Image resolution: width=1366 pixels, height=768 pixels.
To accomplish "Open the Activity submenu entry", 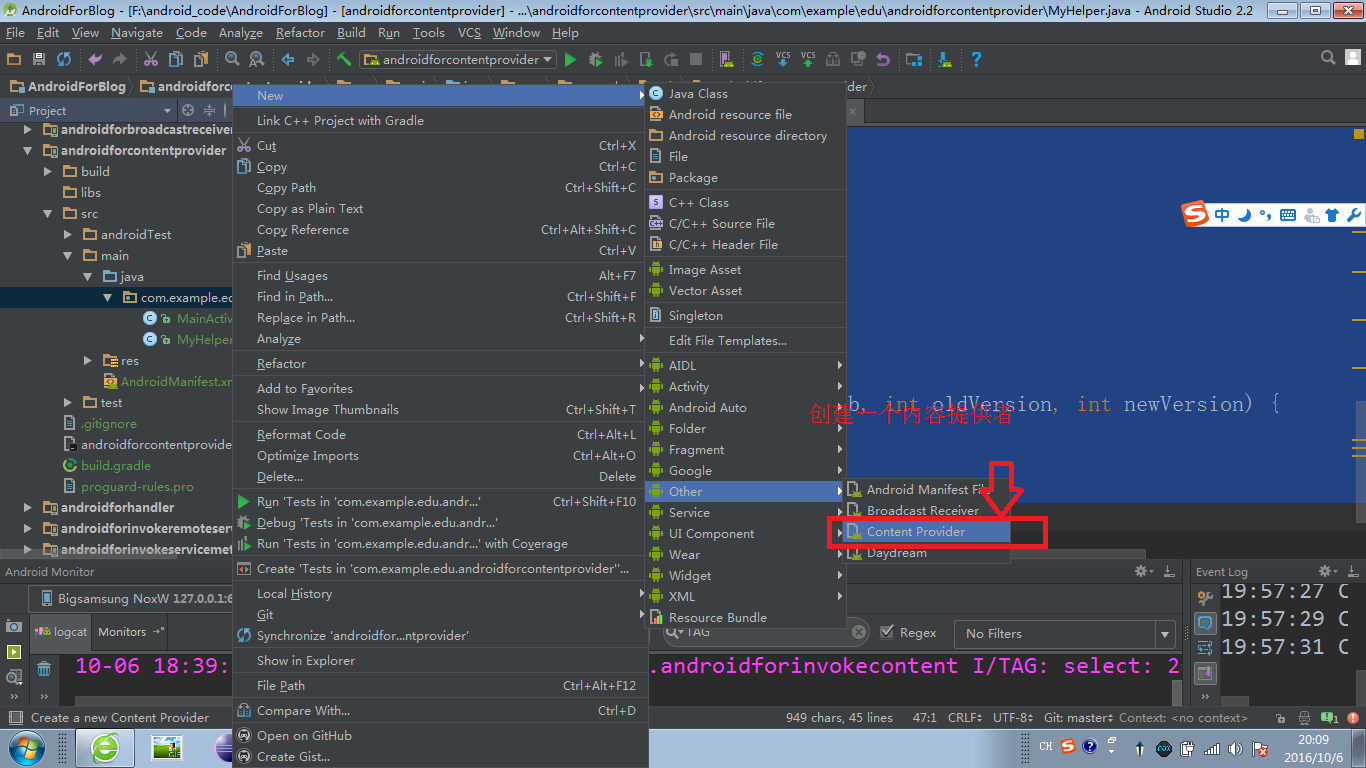I will point(746,387).
